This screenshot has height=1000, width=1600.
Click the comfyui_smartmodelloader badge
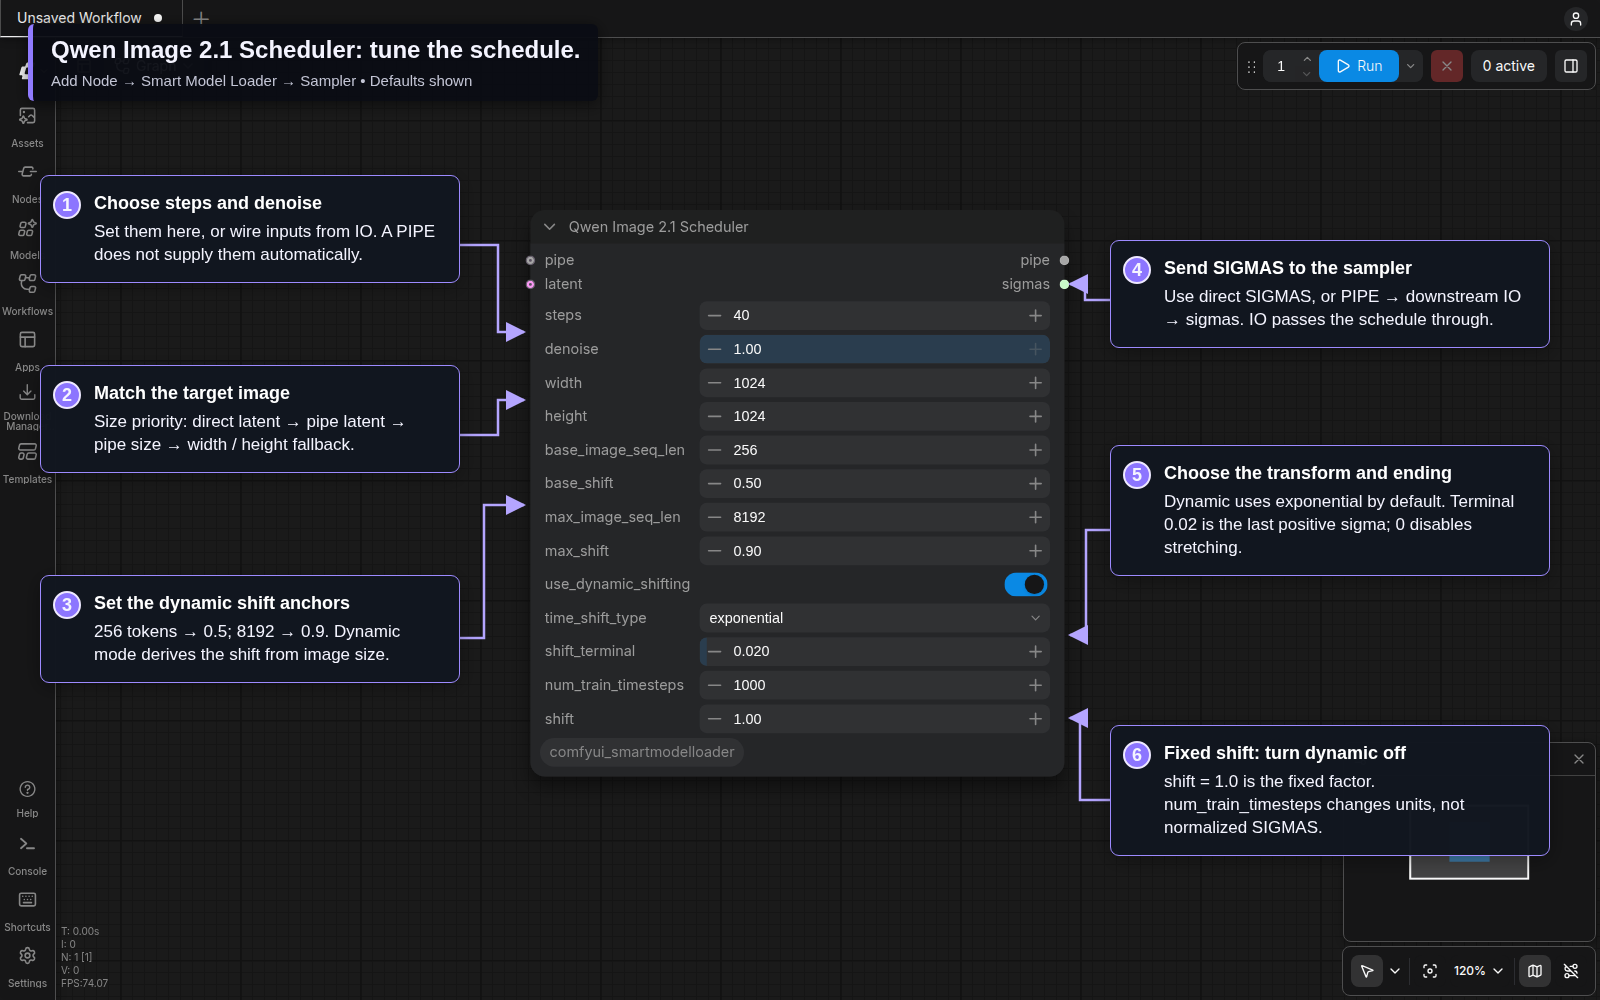tap(642, 752)
